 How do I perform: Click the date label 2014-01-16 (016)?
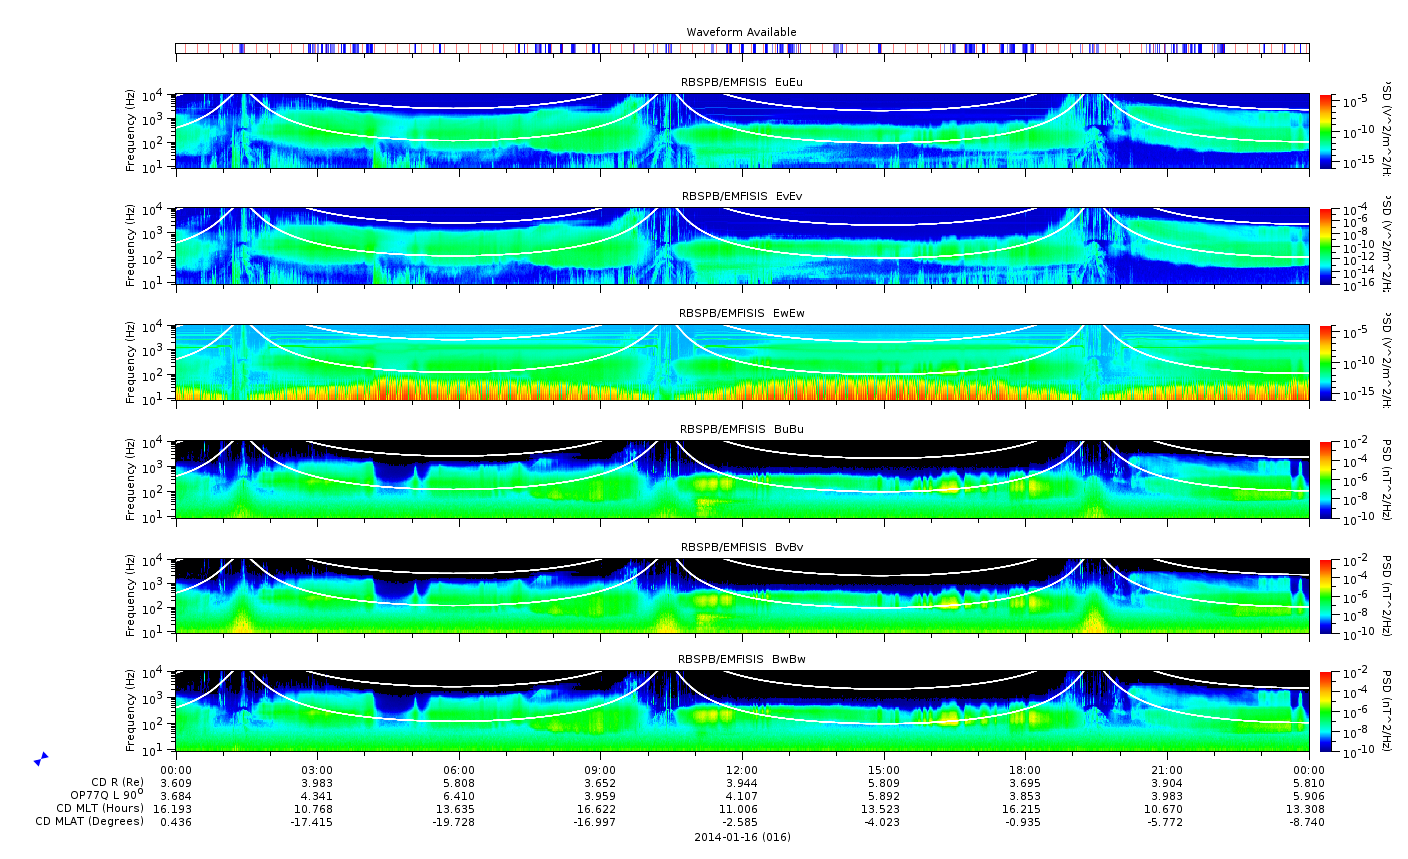[742, 837]
